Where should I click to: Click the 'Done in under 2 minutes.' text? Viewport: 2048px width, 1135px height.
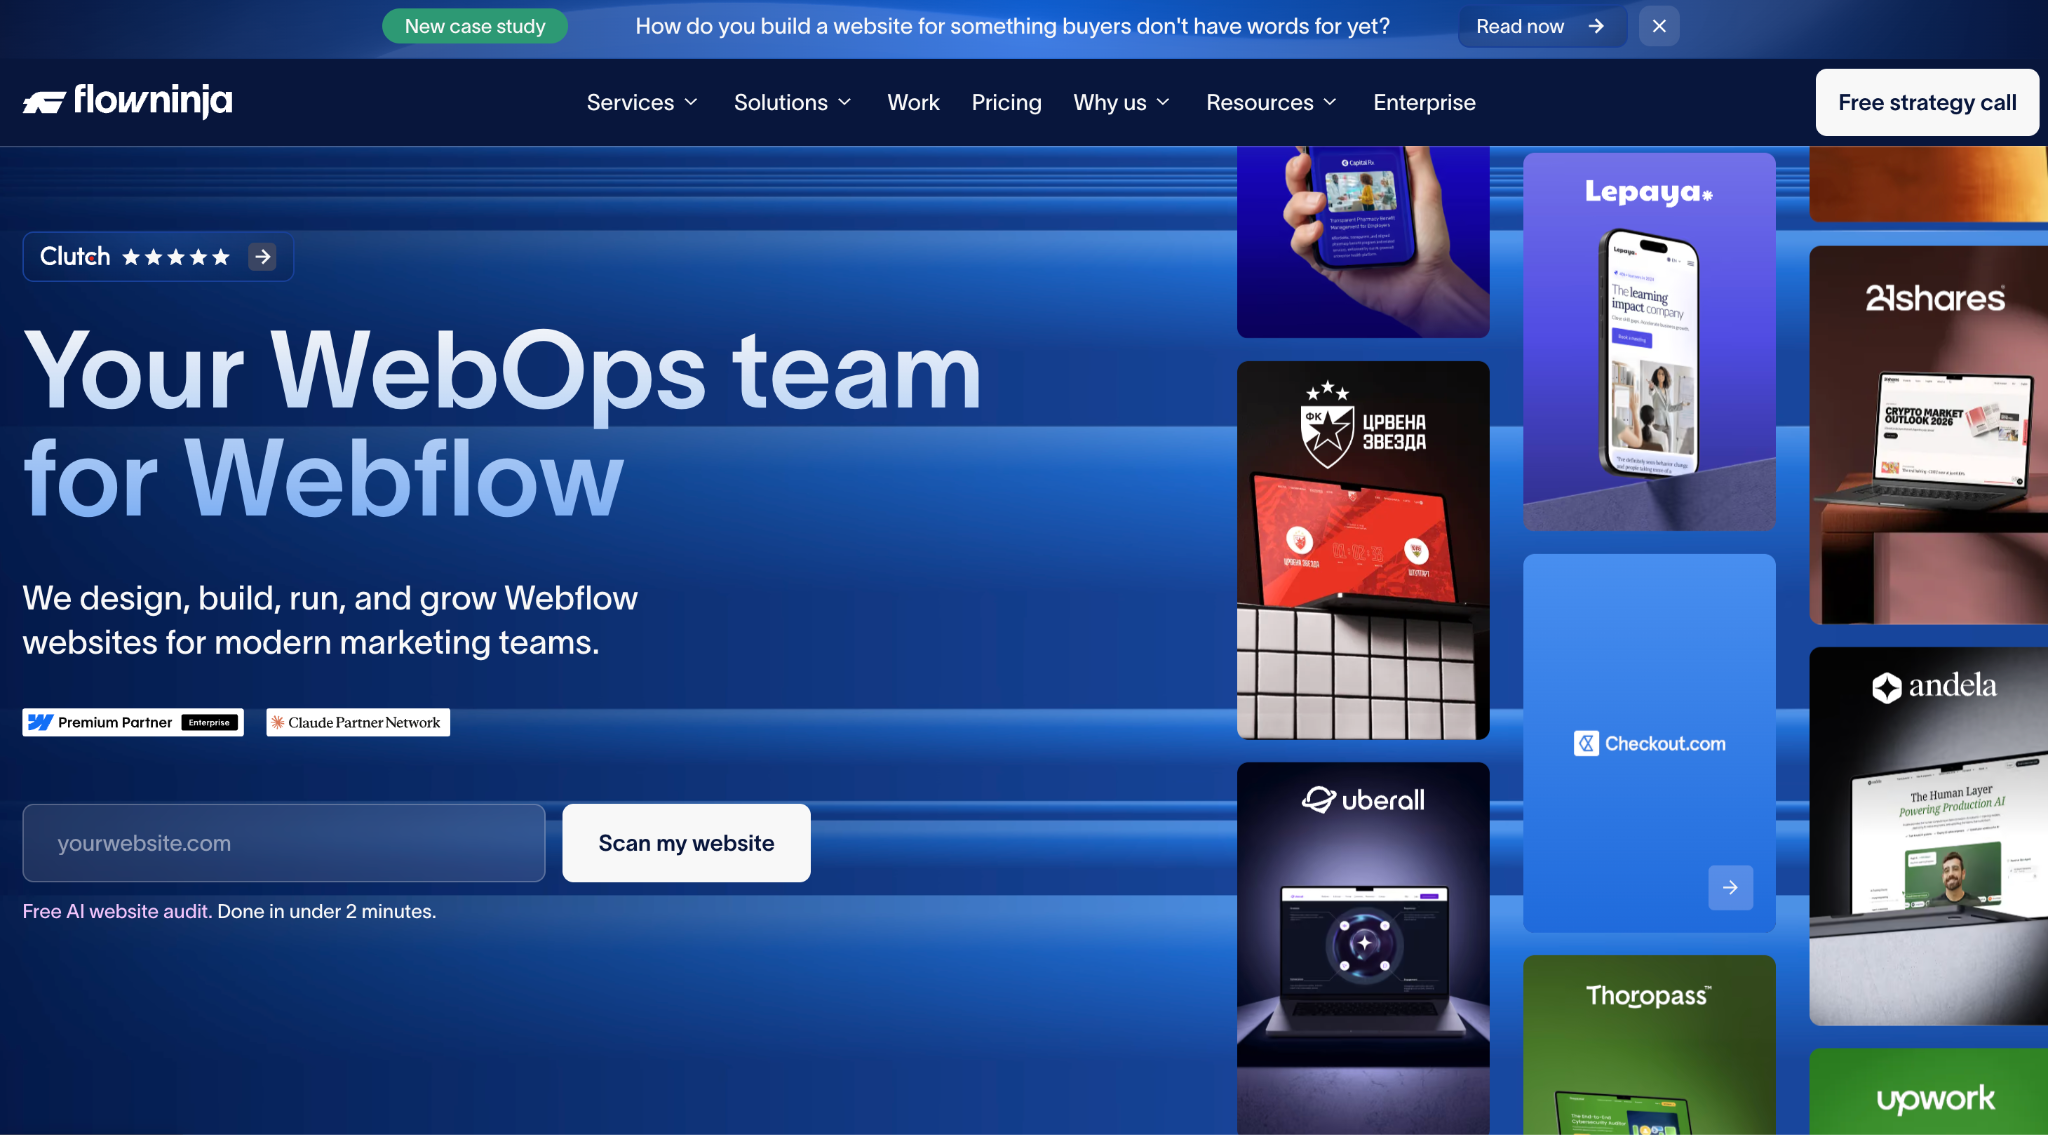coord(327,911)
